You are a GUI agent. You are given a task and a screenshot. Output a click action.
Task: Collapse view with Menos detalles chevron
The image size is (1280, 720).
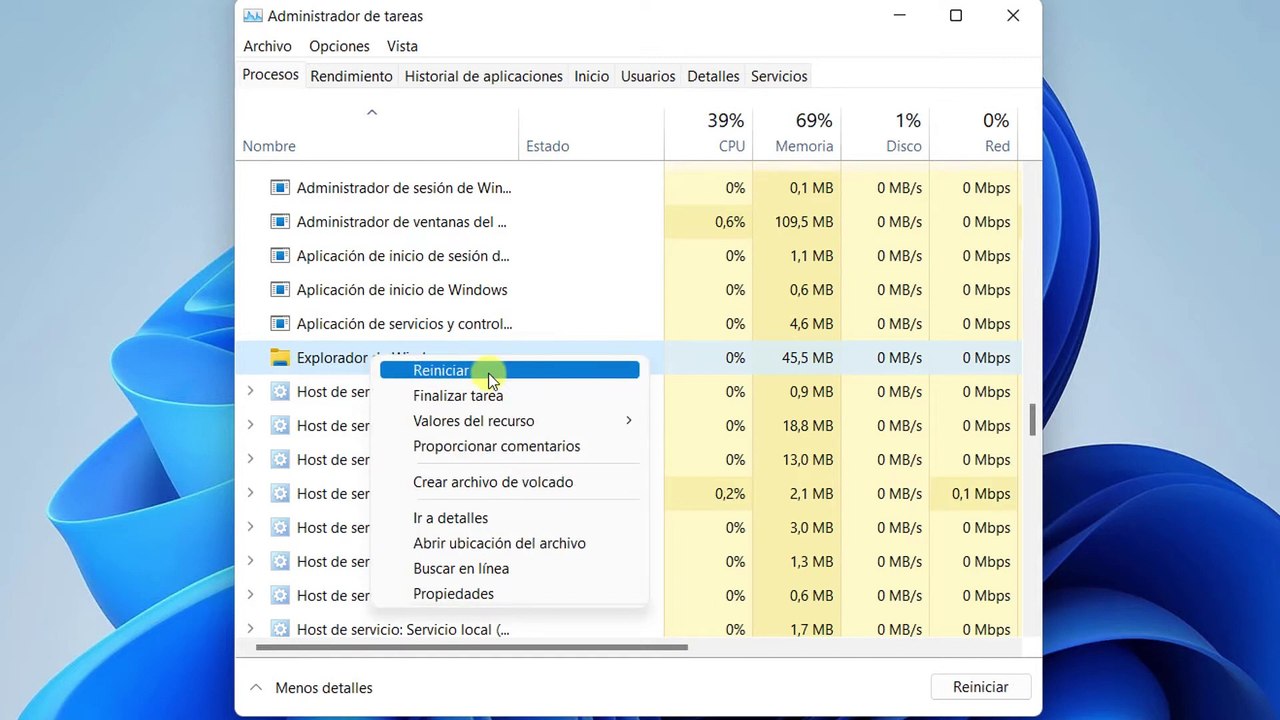pyautogui.click(x=256, y=688)
